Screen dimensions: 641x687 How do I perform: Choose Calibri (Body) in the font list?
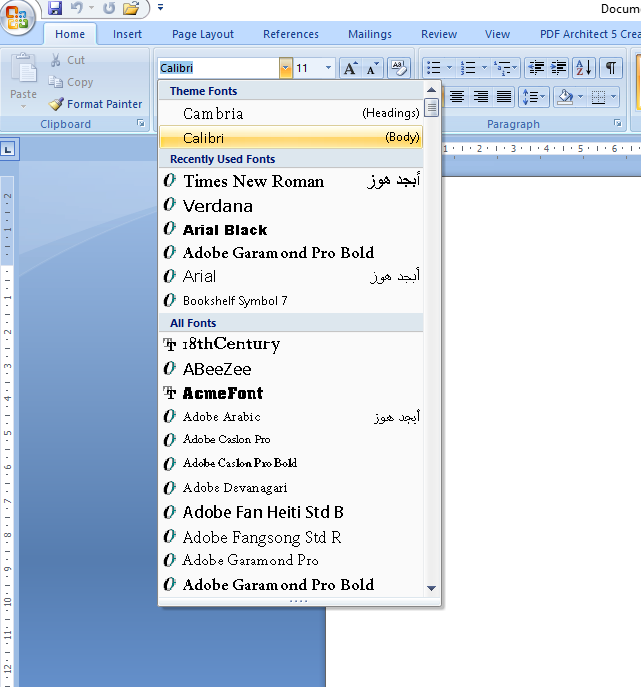pos(291,138)
